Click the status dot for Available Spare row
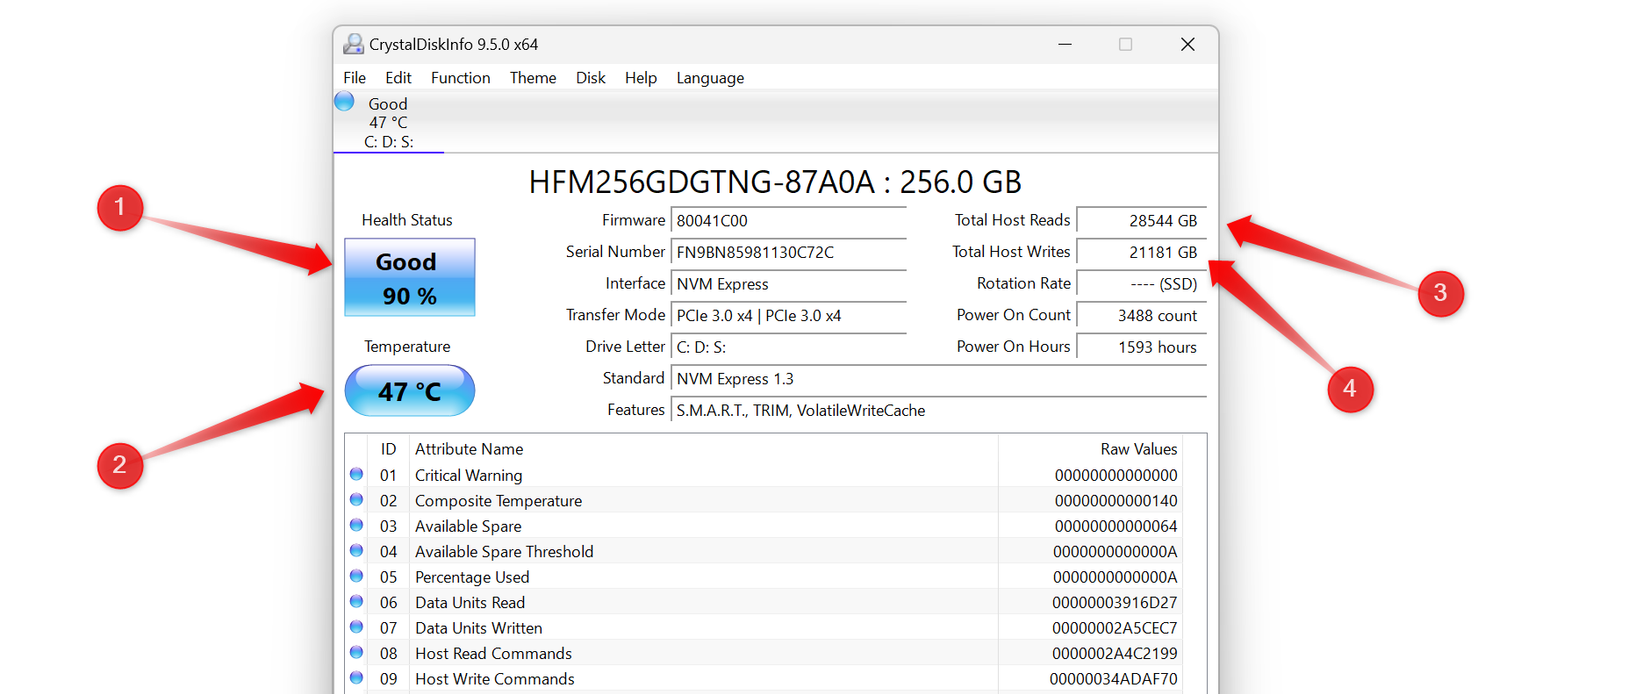The width and height of the screenshot is (1650, 694). pyautogui.click(x=356, y=526)
